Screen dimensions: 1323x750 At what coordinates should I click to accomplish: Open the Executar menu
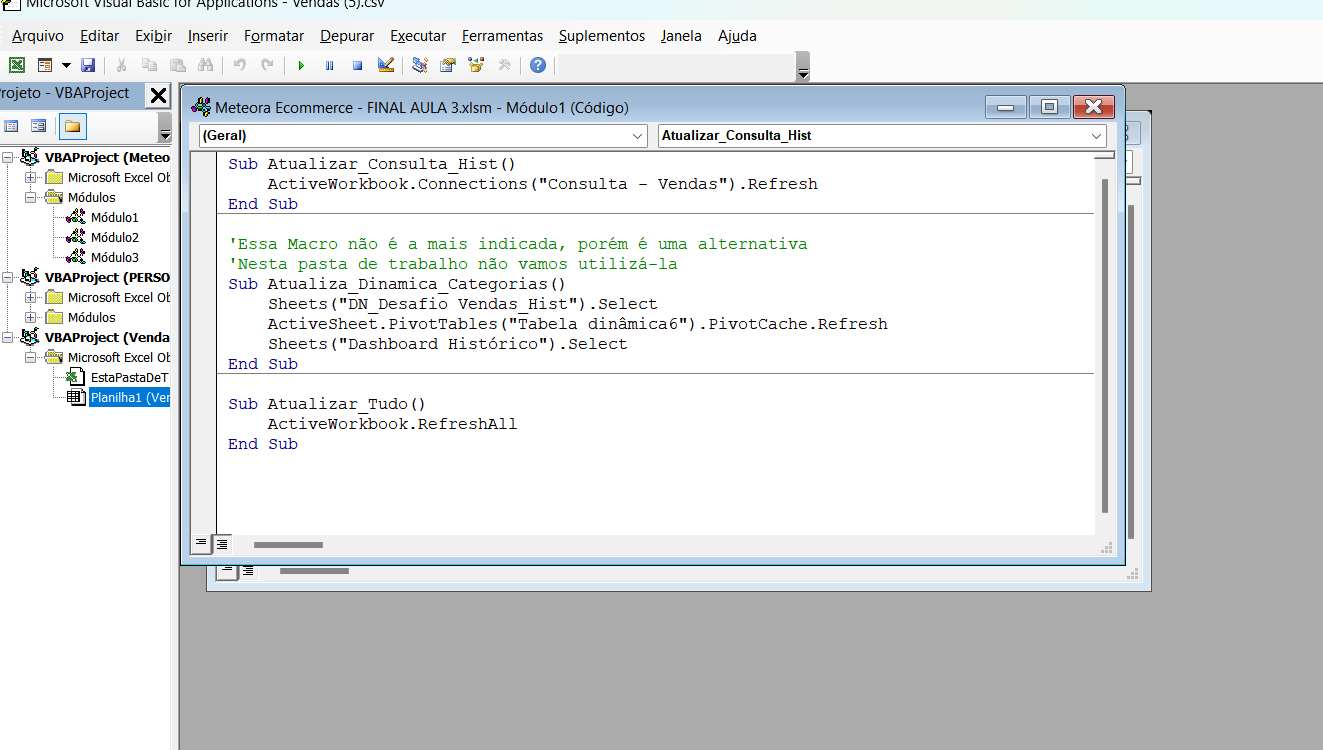coord(418,36)
